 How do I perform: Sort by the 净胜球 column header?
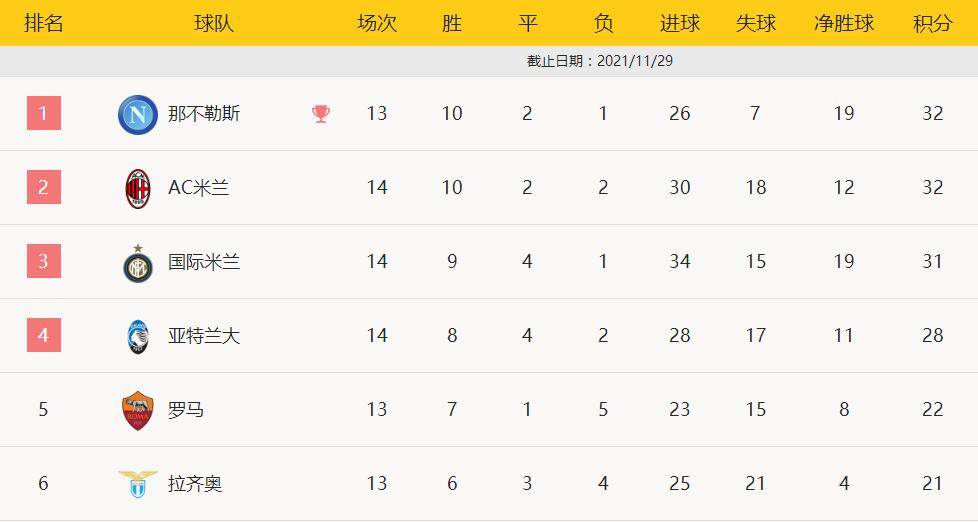click(x=844, y=23)
